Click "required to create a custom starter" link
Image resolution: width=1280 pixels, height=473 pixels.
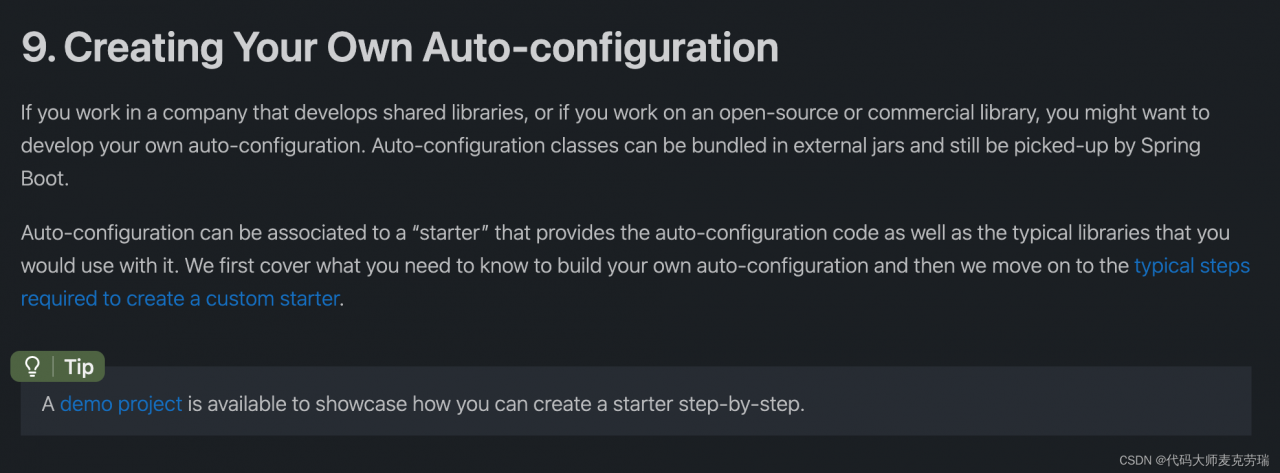coord(180,298)
